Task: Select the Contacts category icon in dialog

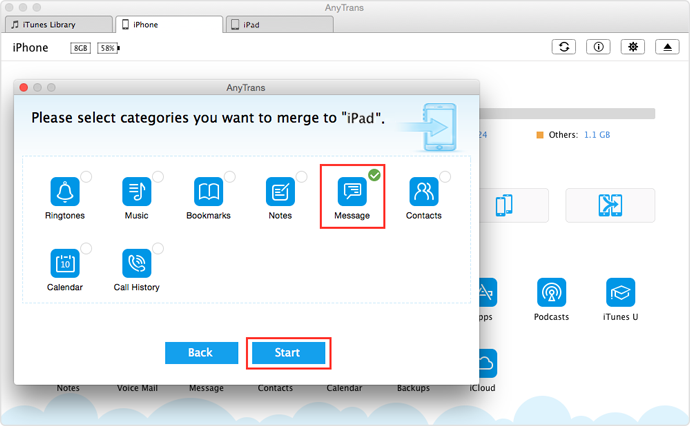Action: (x=424, y=191)
